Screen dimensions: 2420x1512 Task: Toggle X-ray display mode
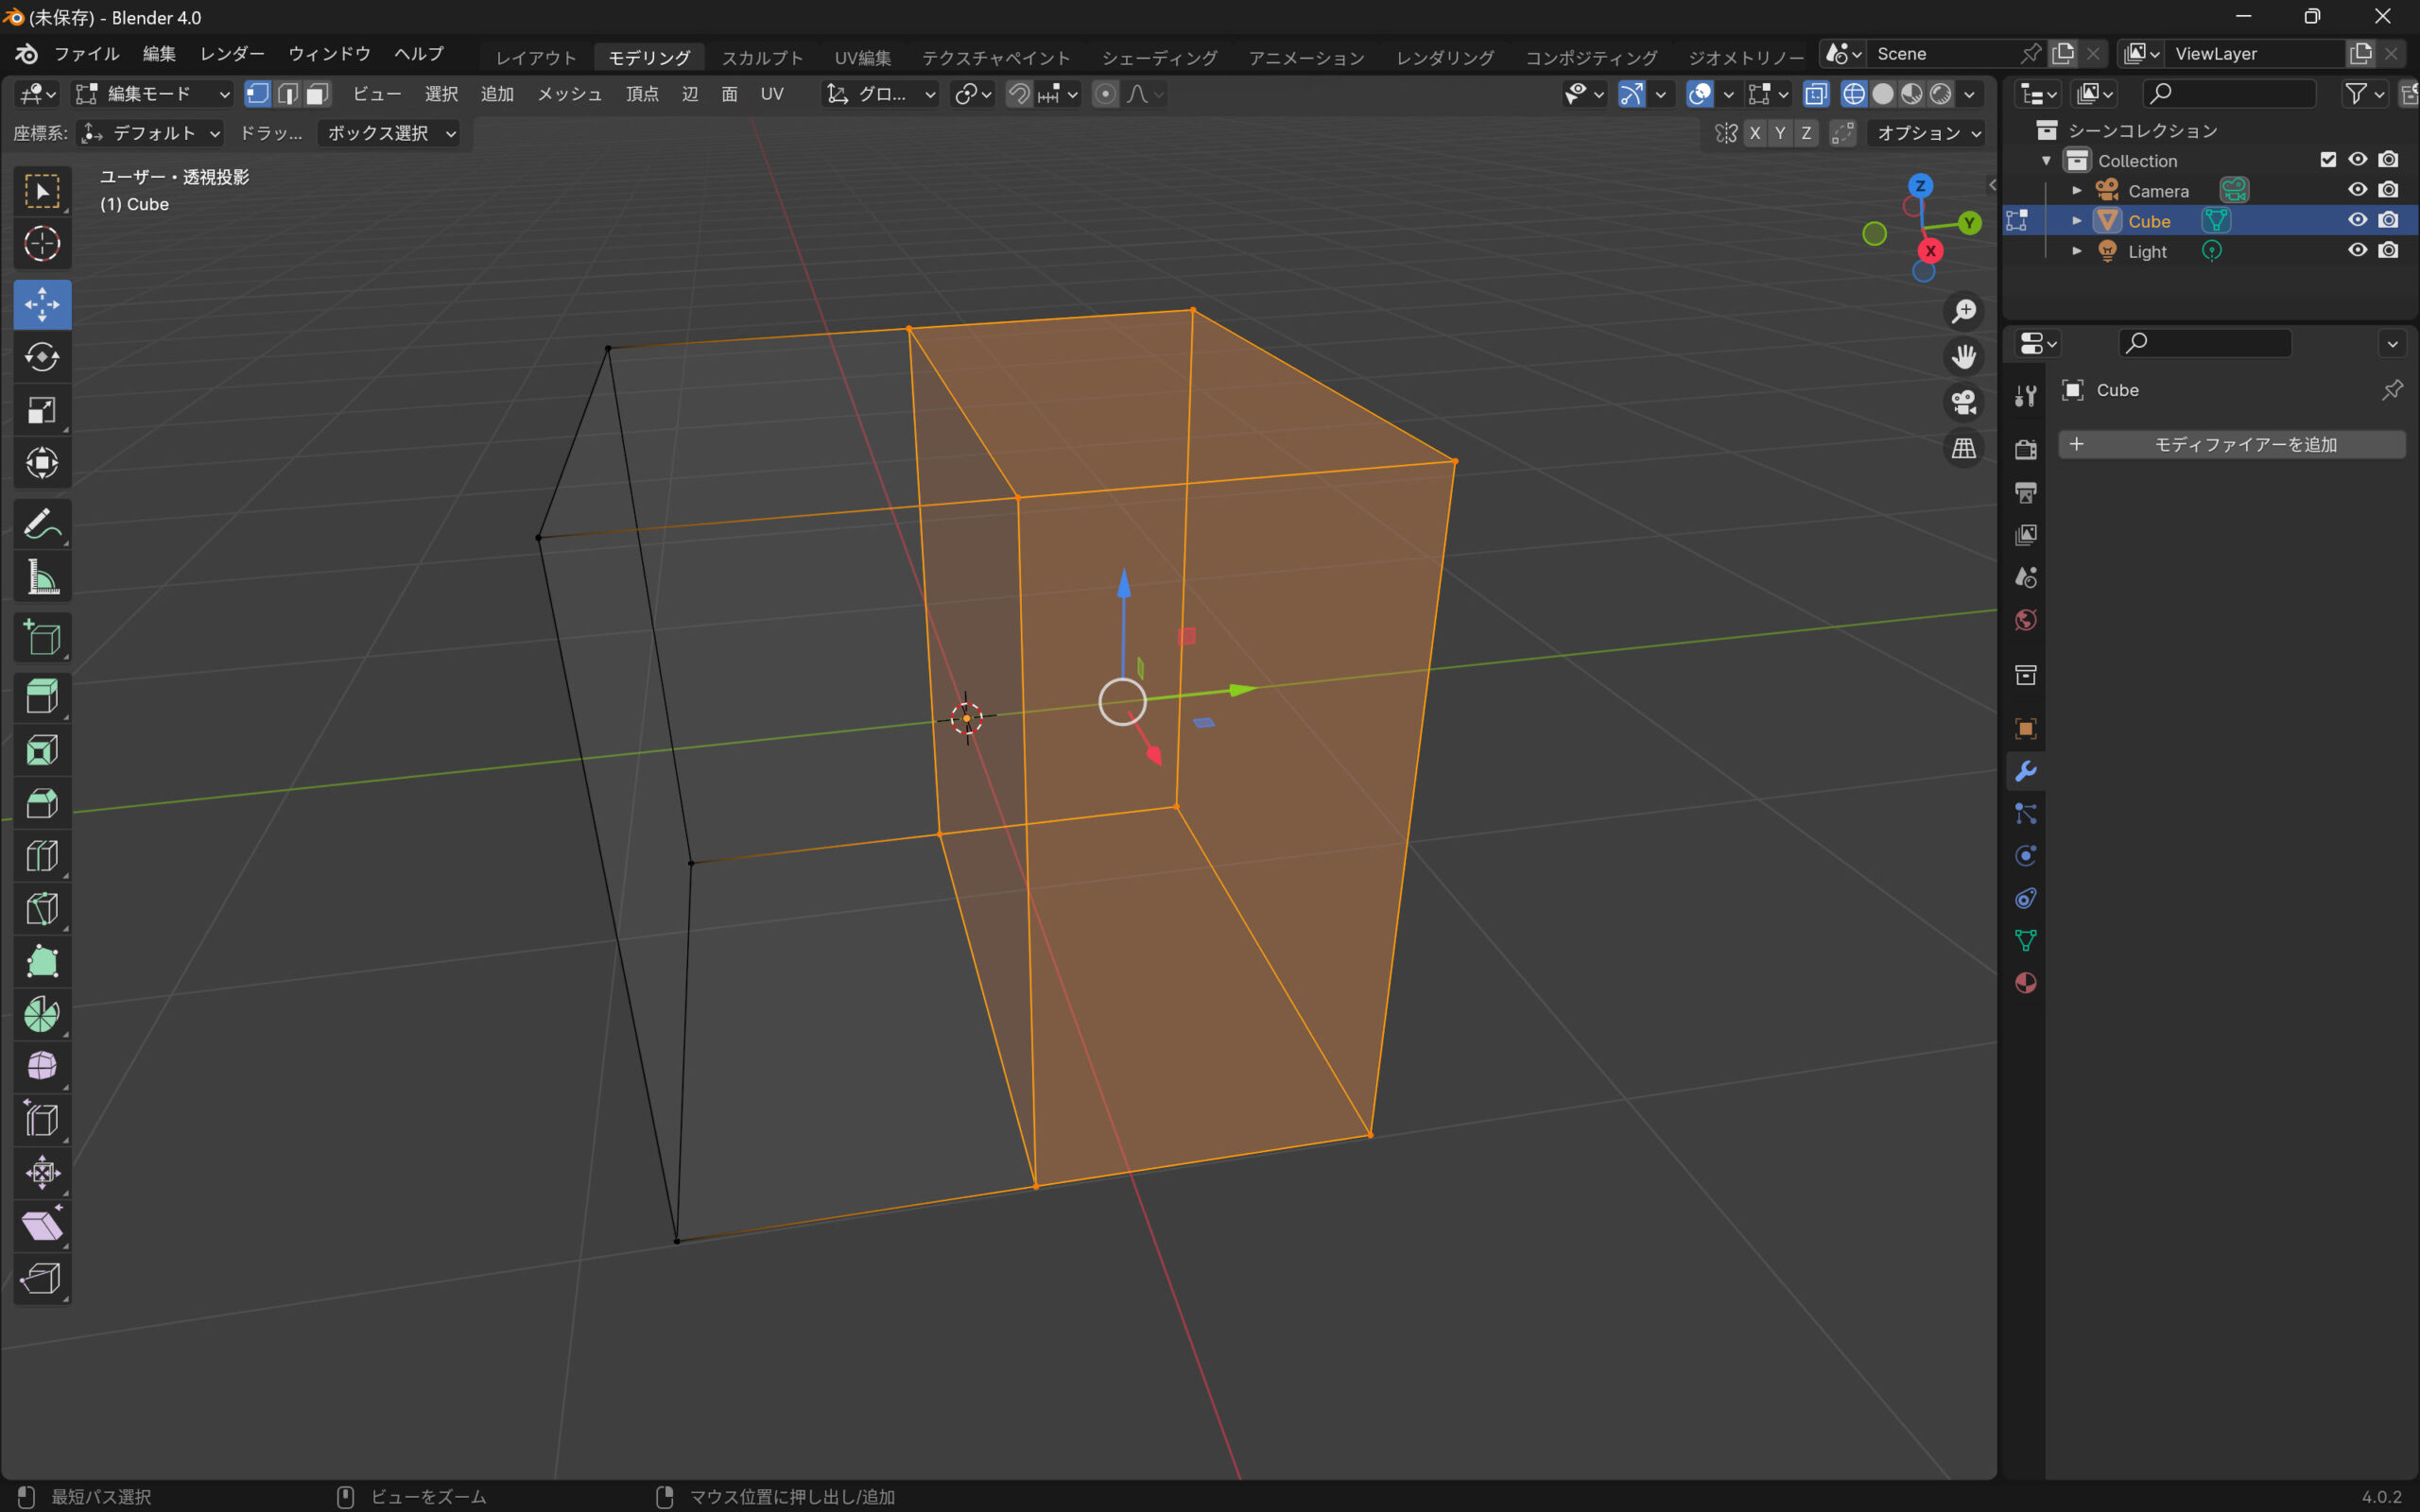click(x=1815, y=94)
